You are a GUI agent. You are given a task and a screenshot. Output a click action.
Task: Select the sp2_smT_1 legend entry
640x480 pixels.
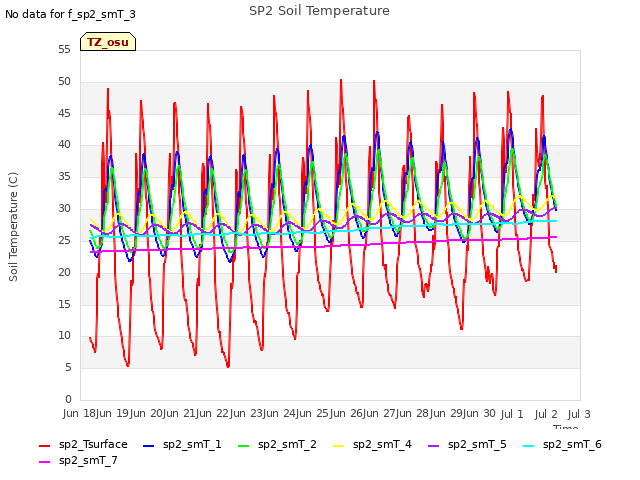click(x=182, y=444)
